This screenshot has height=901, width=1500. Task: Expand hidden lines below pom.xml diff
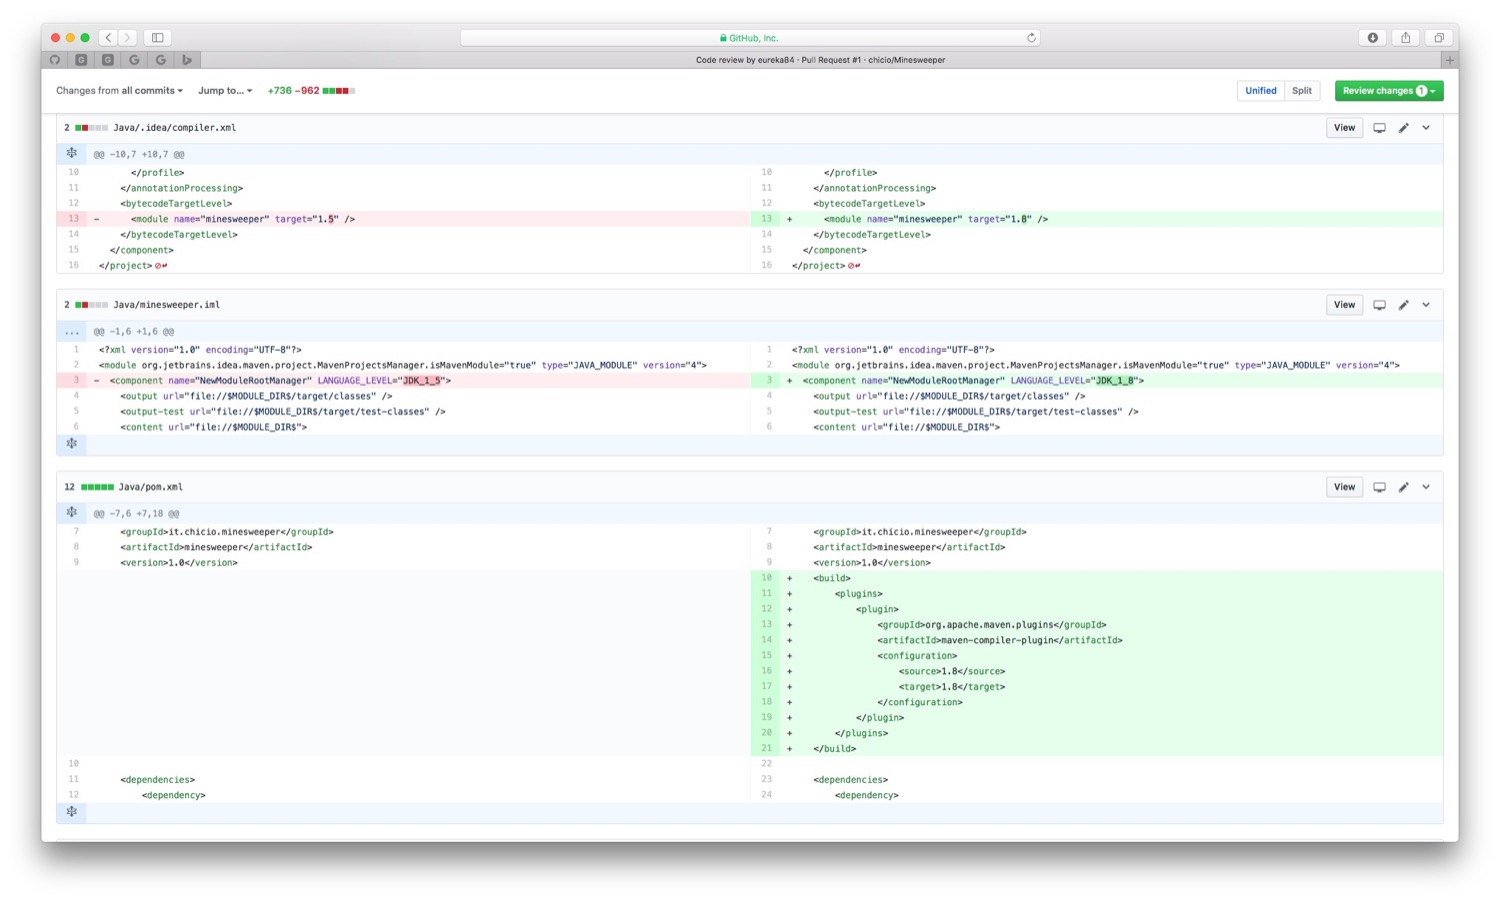71,812
